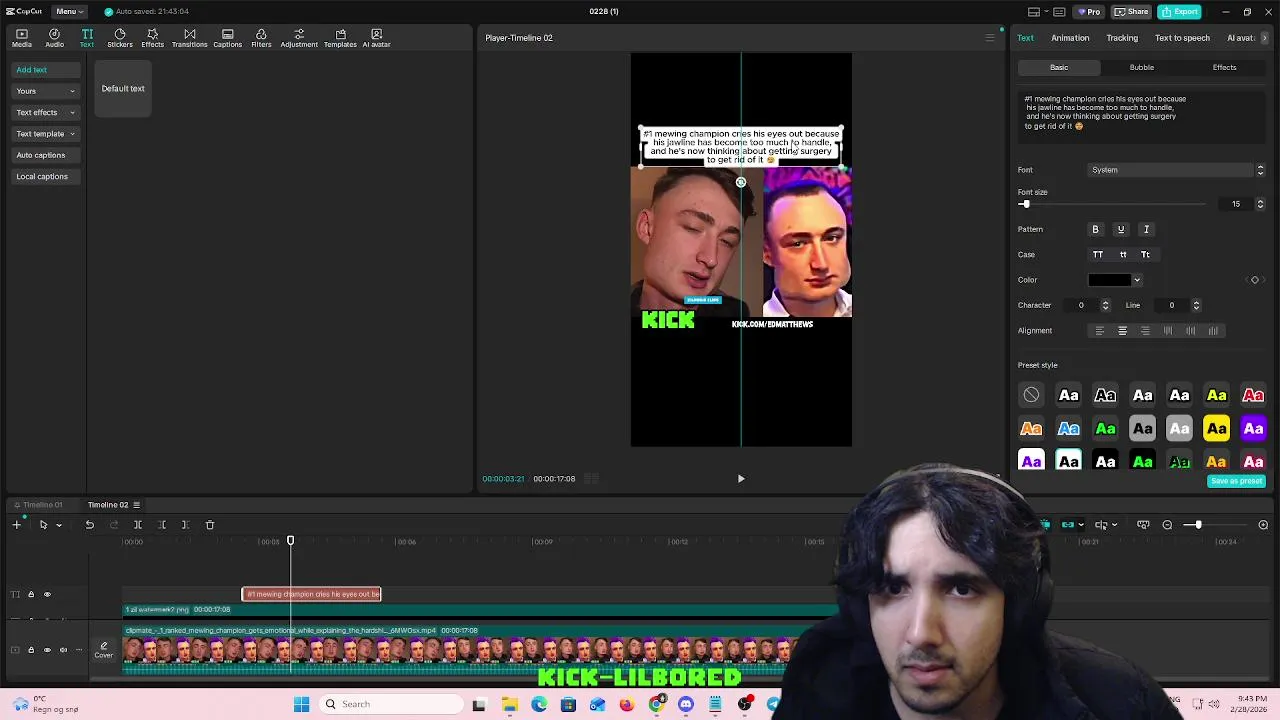Click the Cover edit button on main track
This screenshot has height=720, width=1280.
(103, 650)
